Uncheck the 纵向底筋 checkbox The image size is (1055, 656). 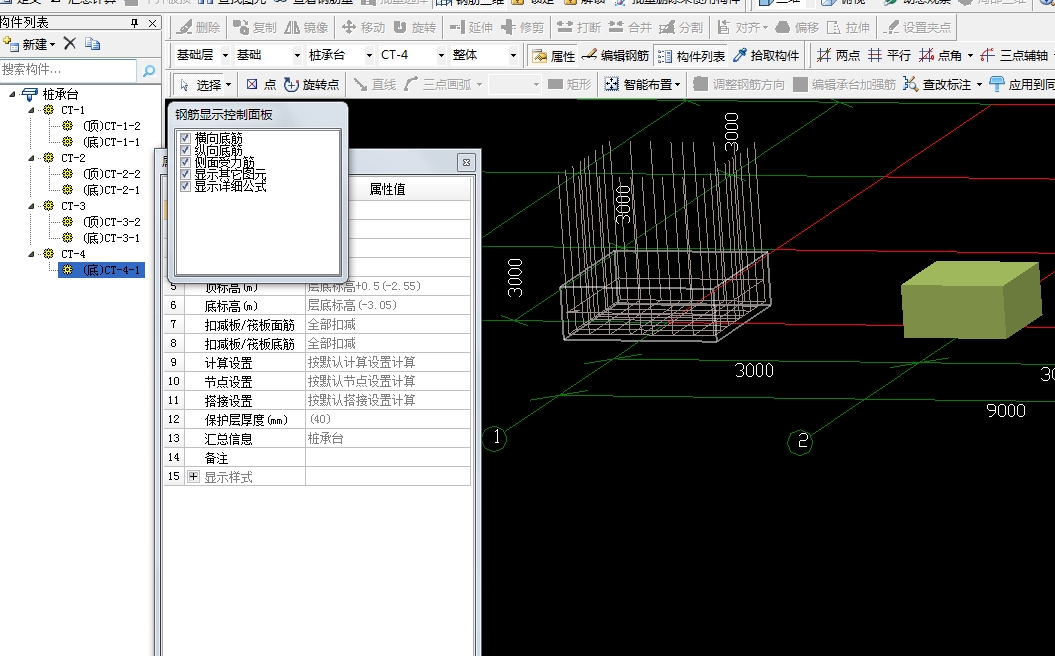click(186, 151)
